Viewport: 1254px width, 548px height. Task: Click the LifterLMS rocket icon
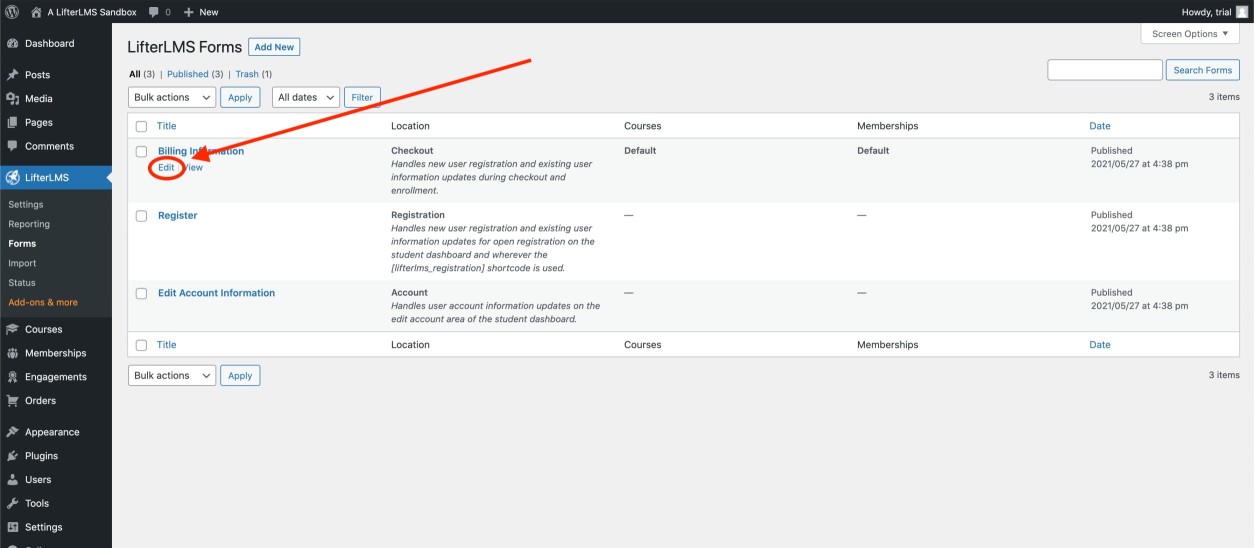coord(12,178)
